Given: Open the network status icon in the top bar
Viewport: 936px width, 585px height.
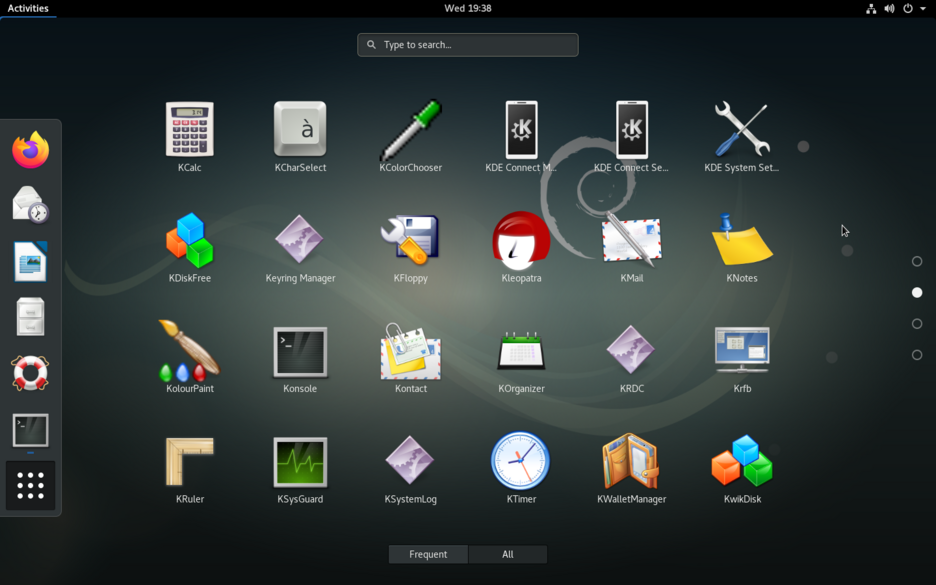Looking at the screenshot, I should [x=871, y=8].
